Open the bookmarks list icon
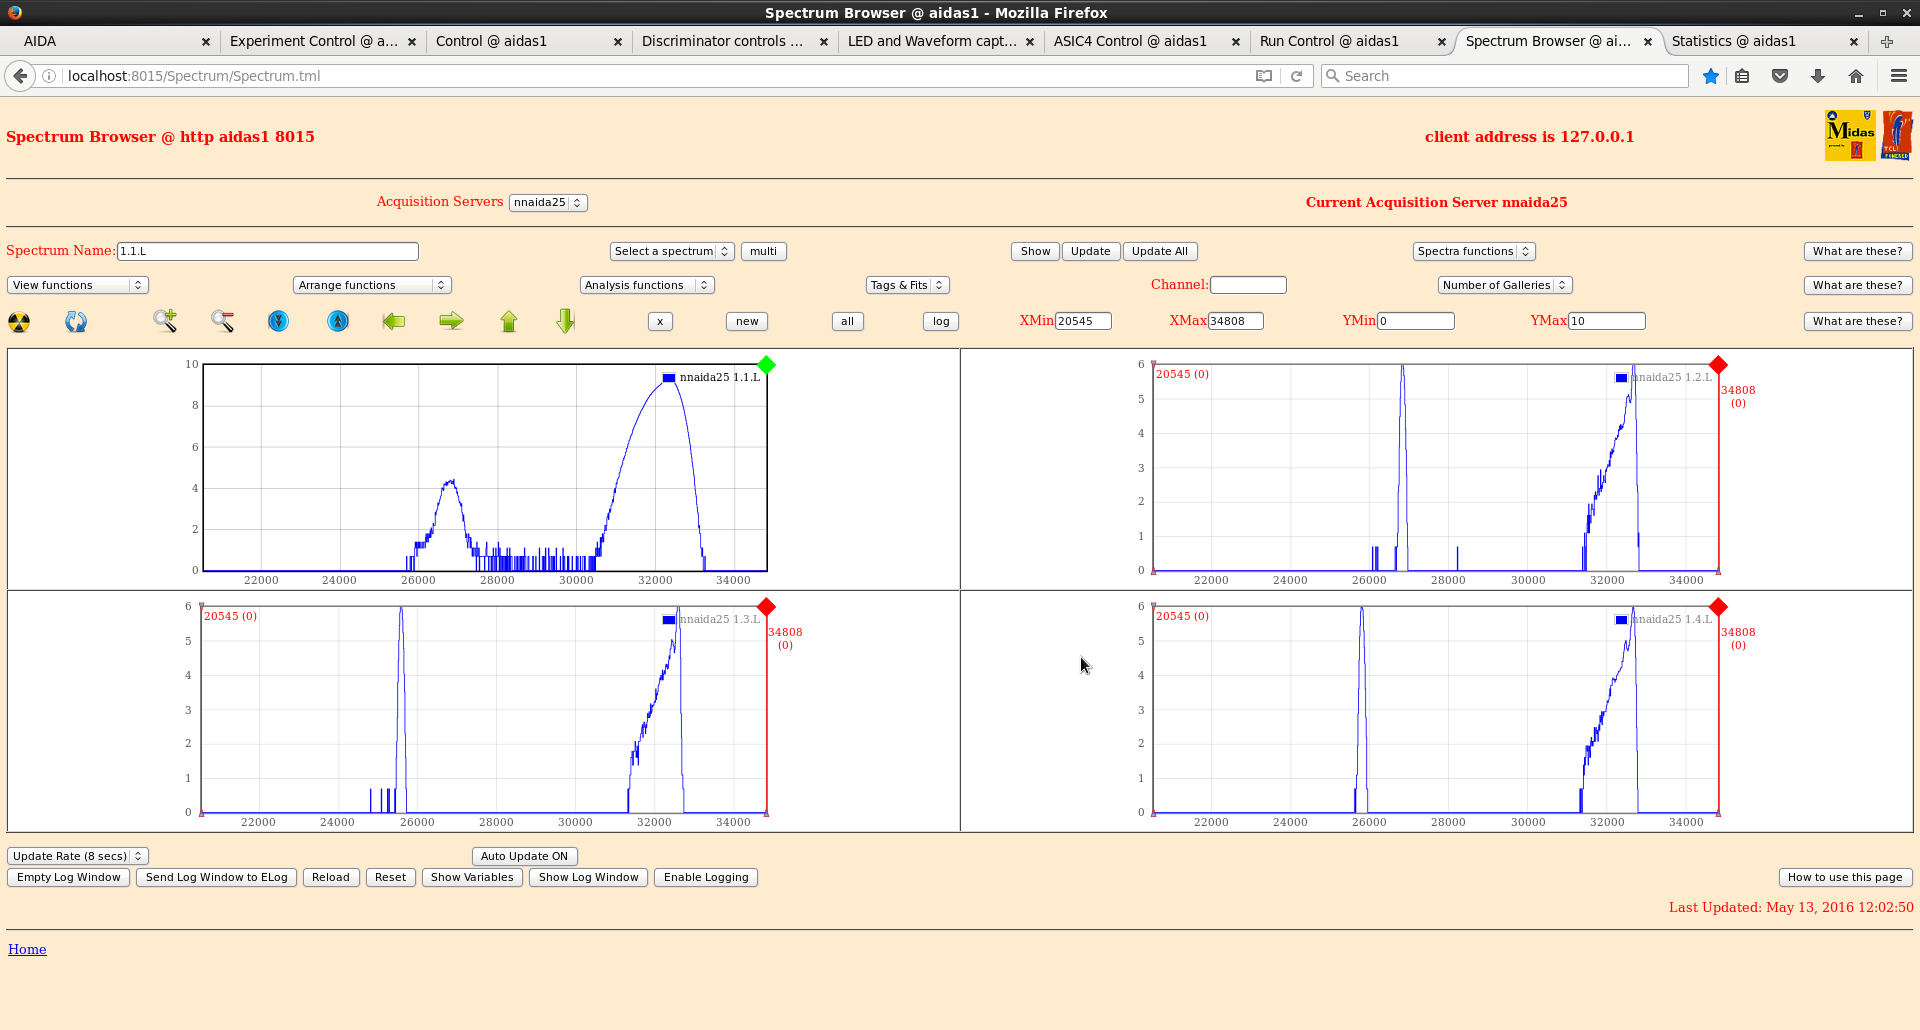 coord(1742,76)
